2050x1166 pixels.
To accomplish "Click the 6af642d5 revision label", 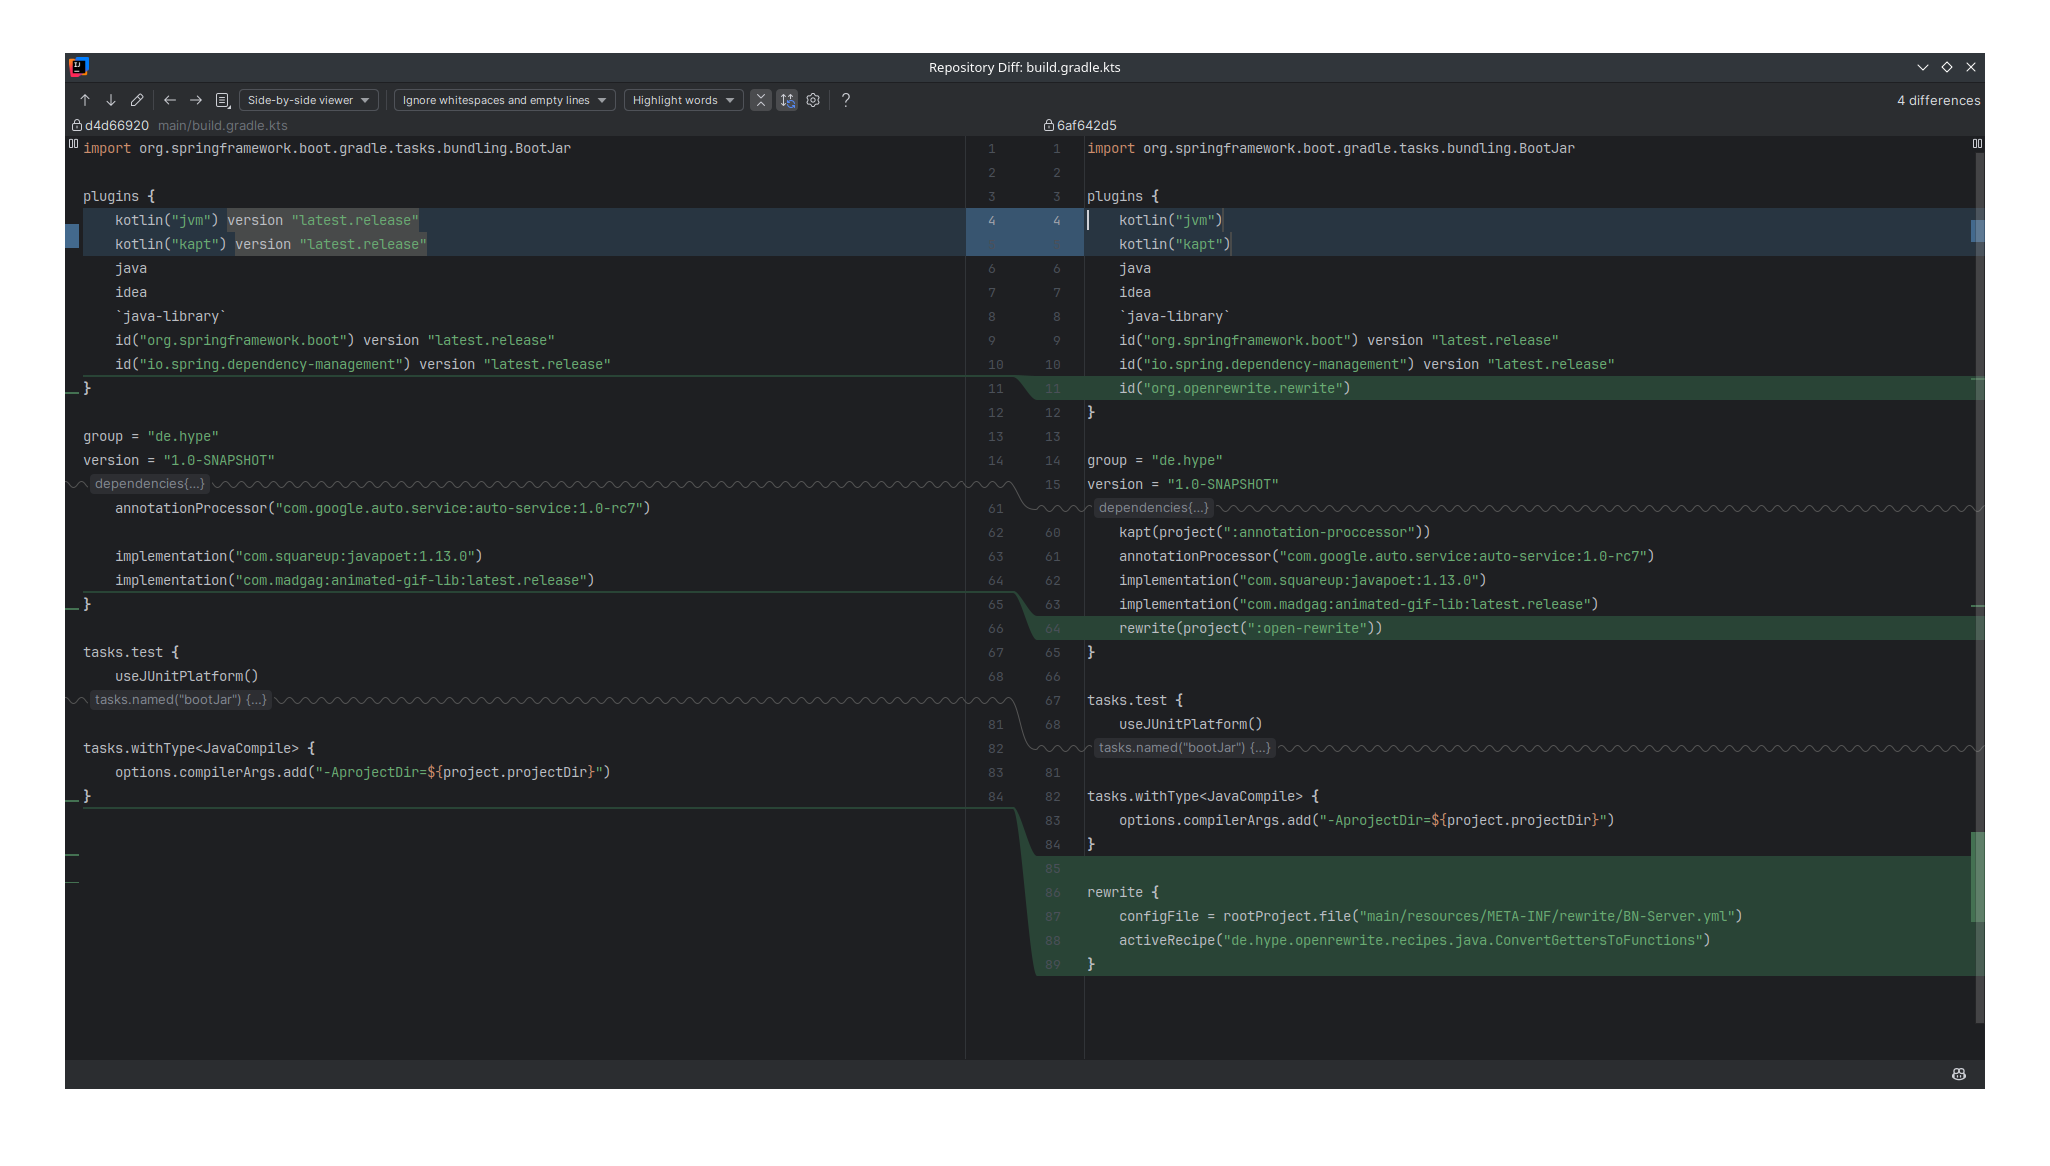I will 1086,126.
